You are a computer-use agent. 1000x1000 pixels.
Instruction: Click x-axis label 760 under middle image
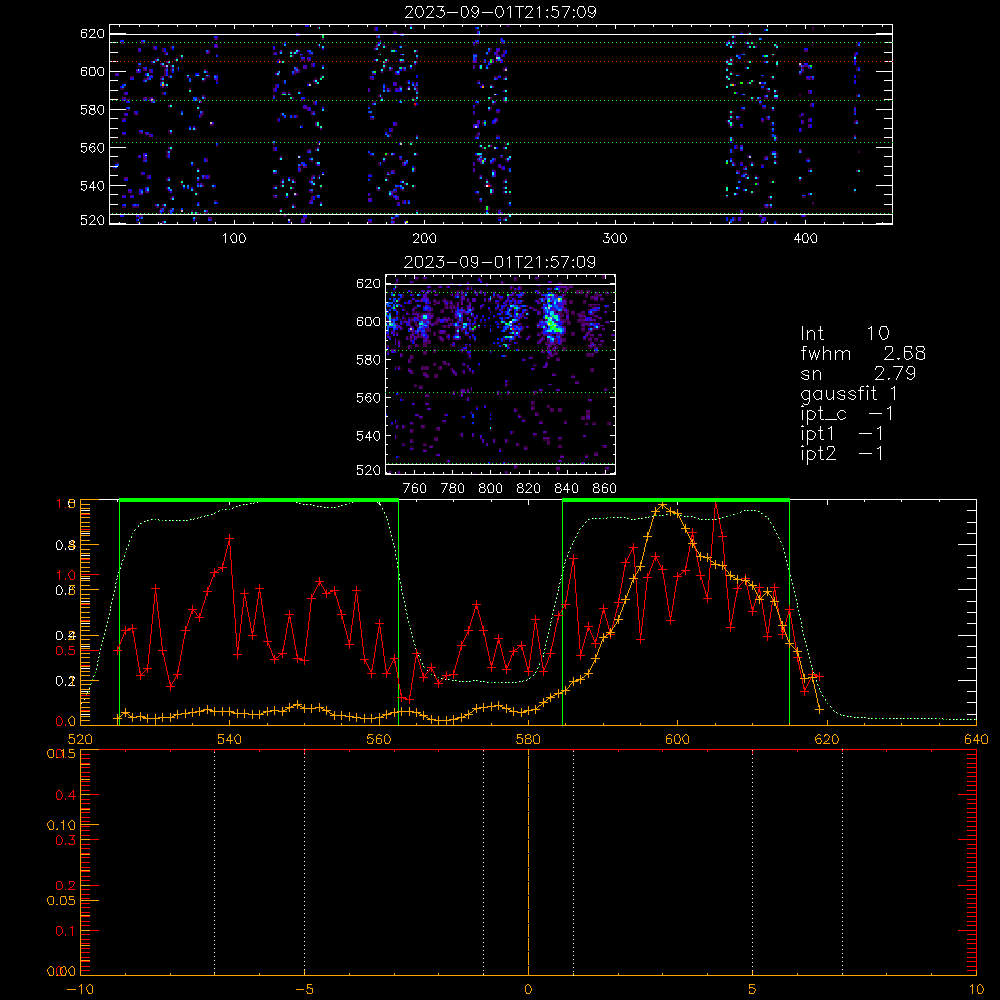click(x=415, y=489)
